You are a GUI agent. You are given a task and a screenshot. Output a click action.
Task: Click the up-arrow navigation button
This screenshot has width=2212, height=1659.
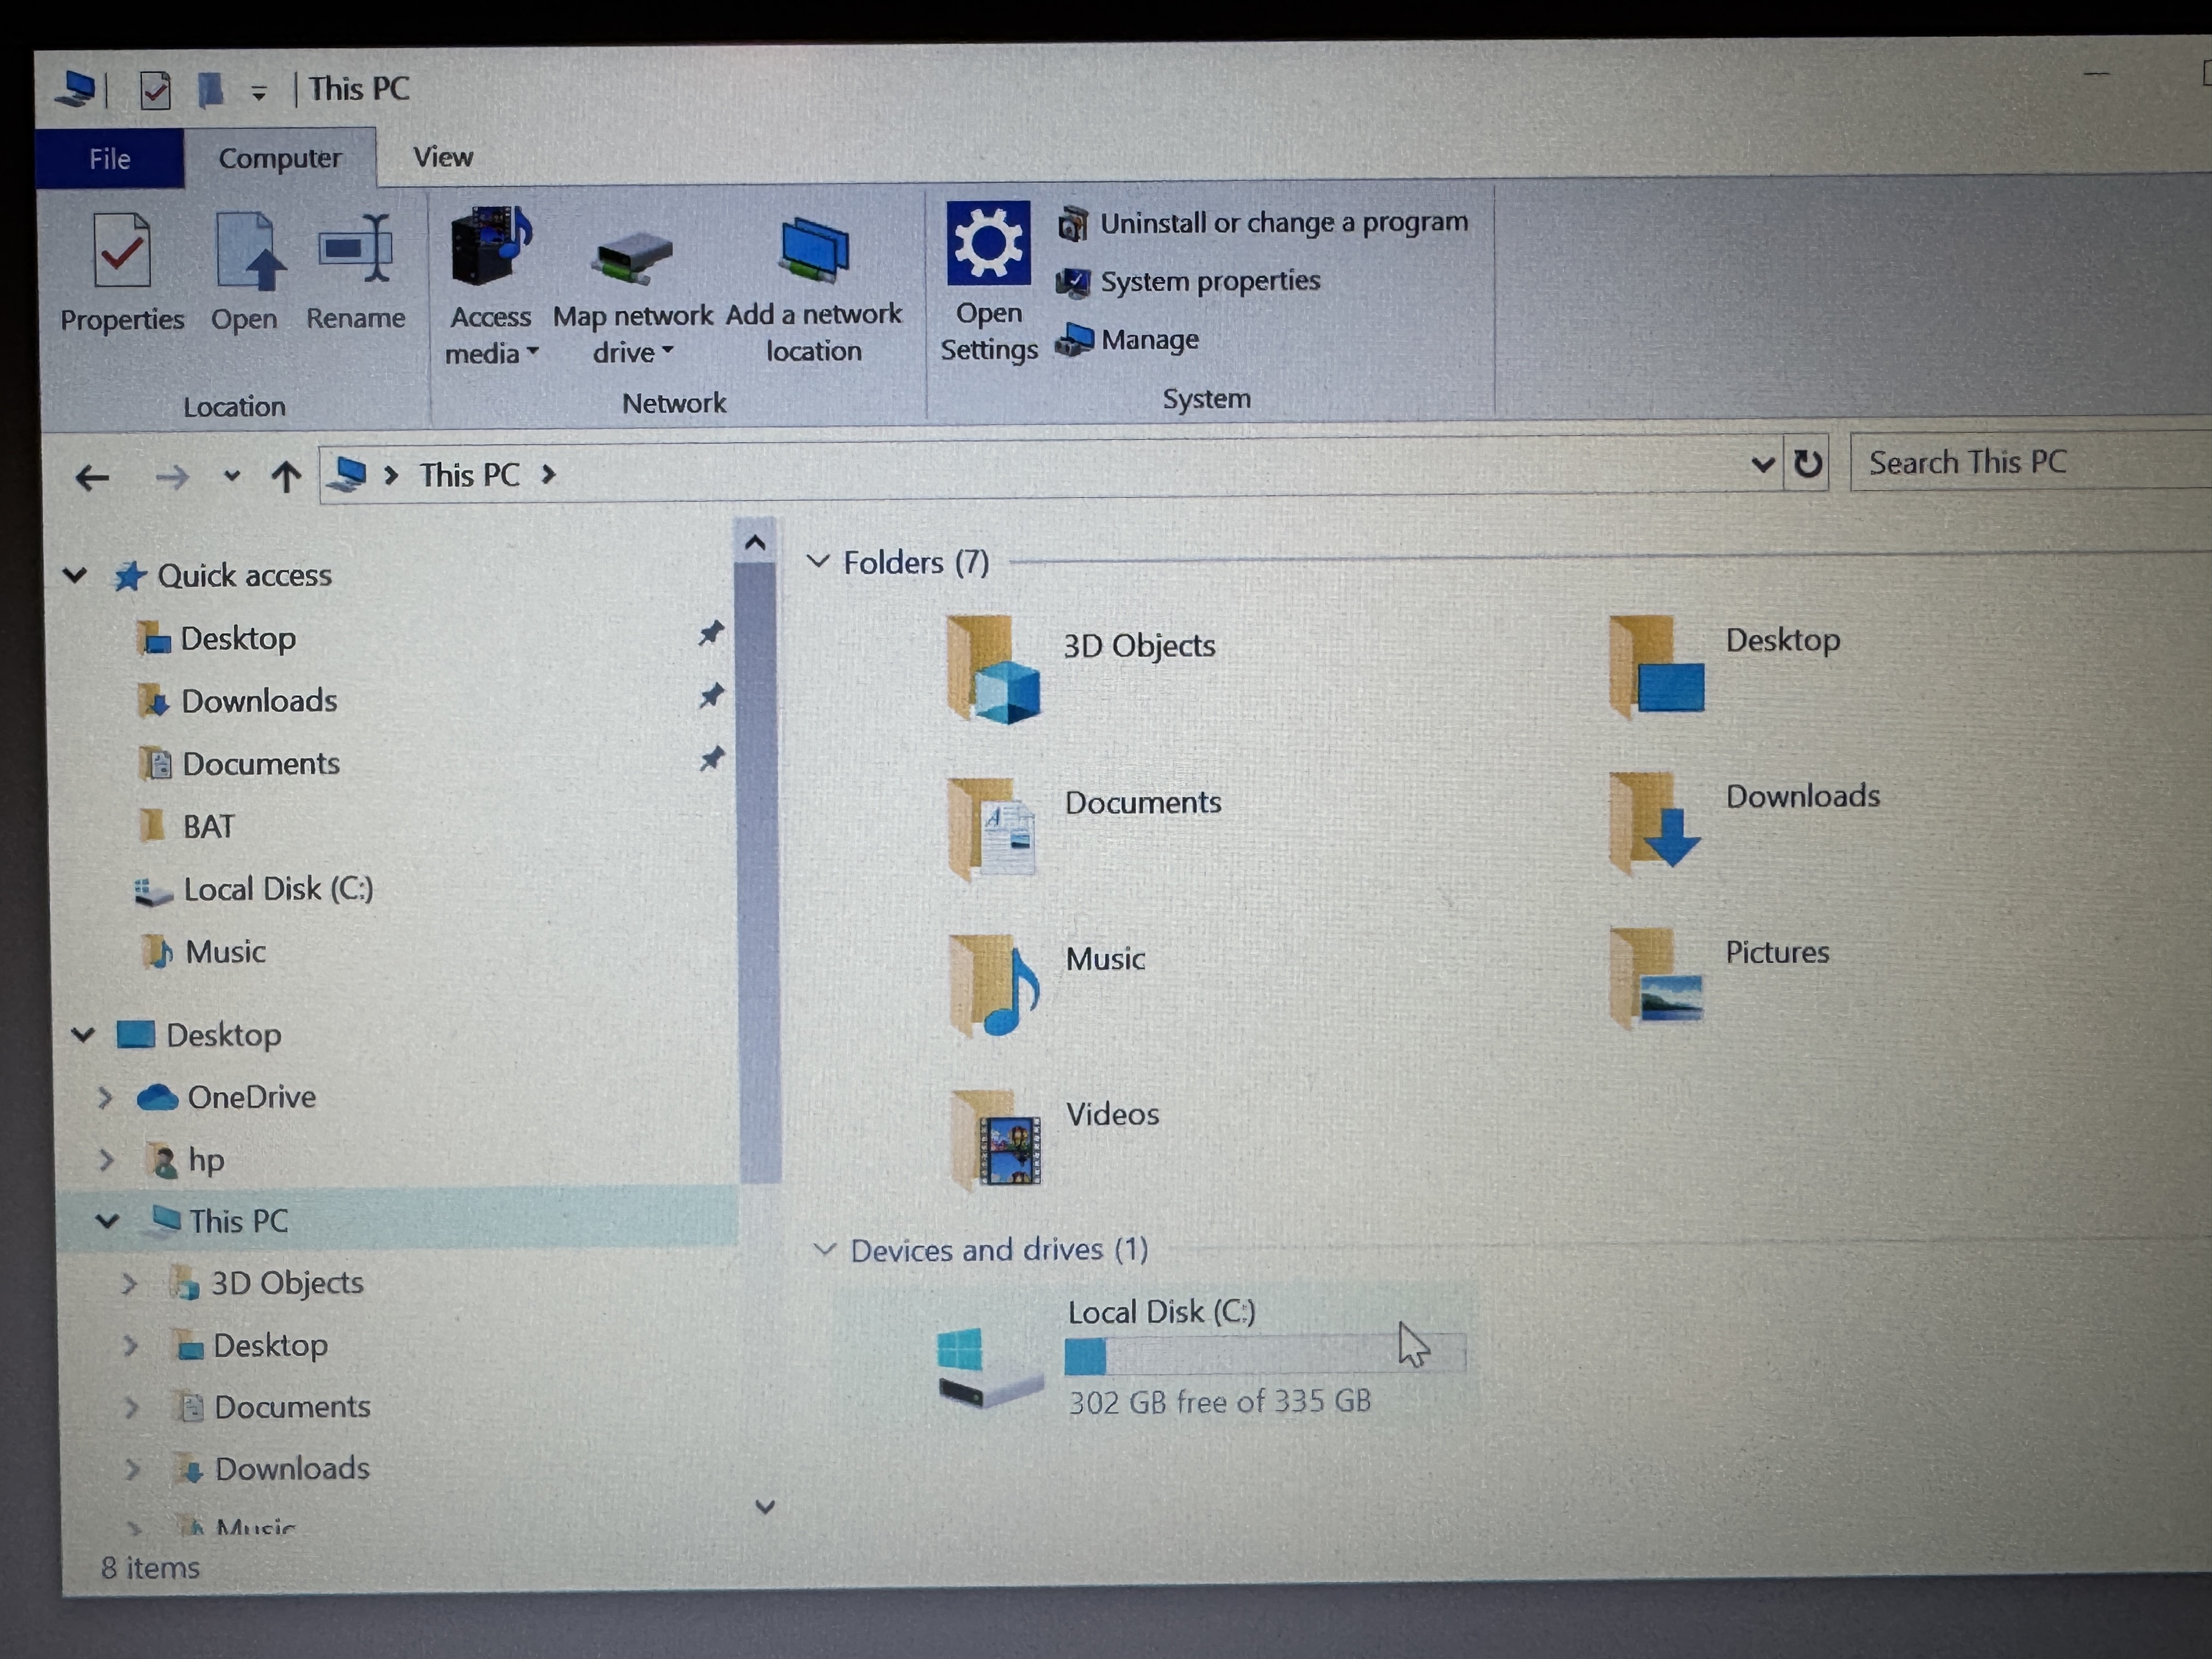[286, 477]
